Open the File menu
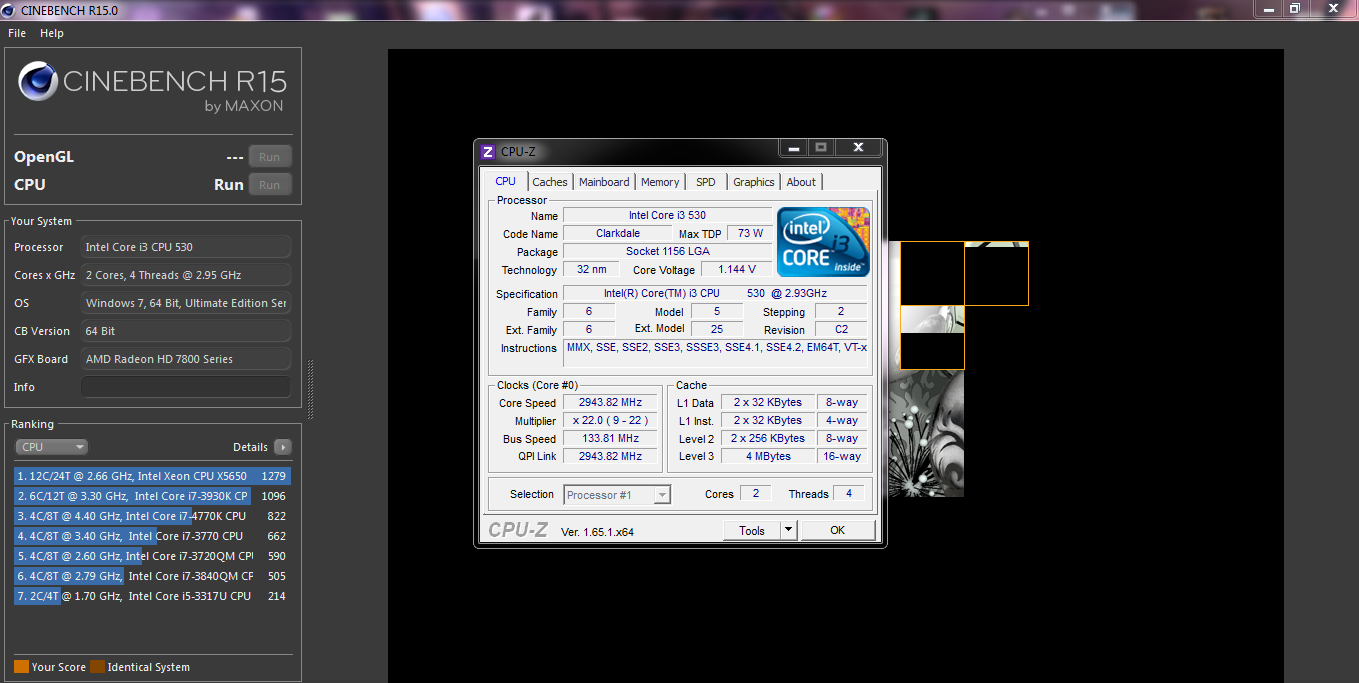 point(17,33)
